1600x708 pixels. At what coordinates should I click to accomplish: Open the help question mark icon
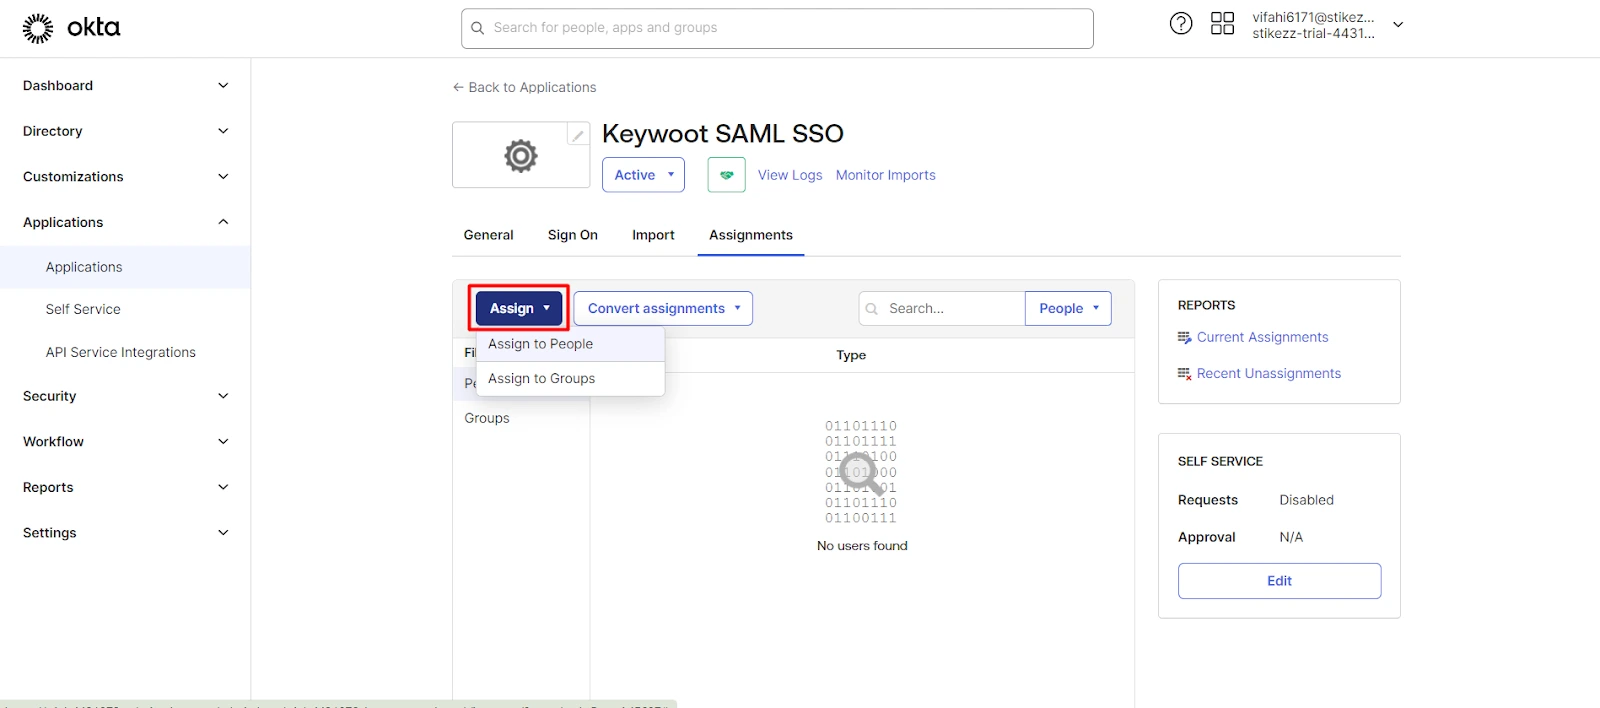click(1181, 24)
